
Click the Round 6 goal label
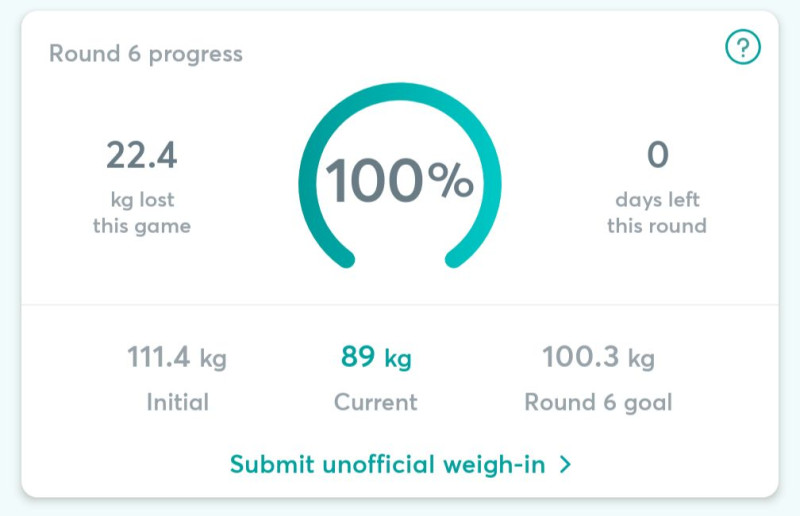point(598,403)
